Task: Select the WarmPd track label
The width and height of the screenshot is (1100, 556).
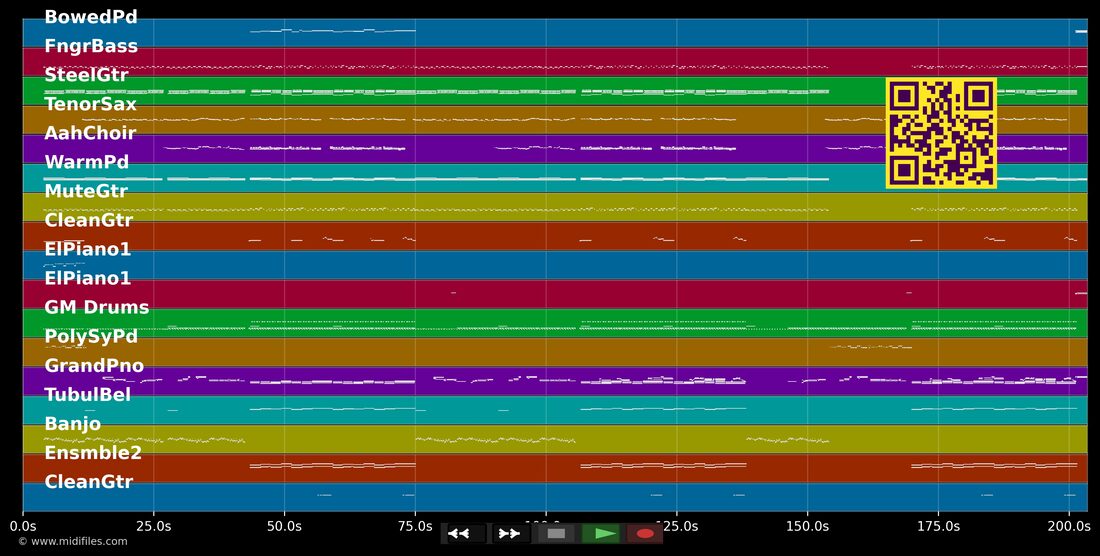Action: coord(86,162)
